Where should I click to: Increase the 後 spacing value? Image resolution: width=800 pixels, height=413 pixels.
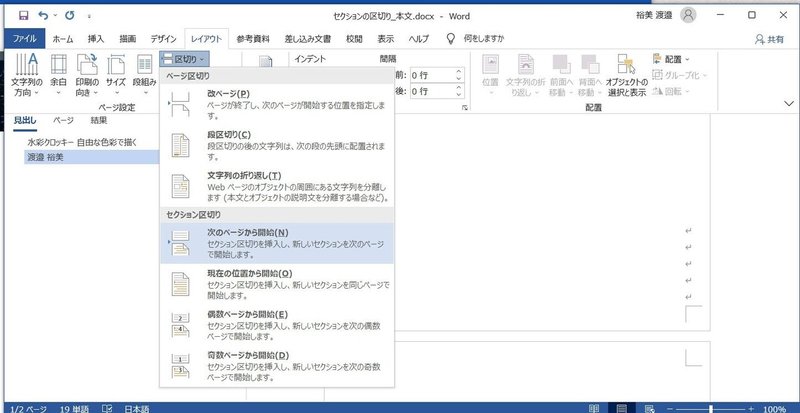click(x=459, y=87)
